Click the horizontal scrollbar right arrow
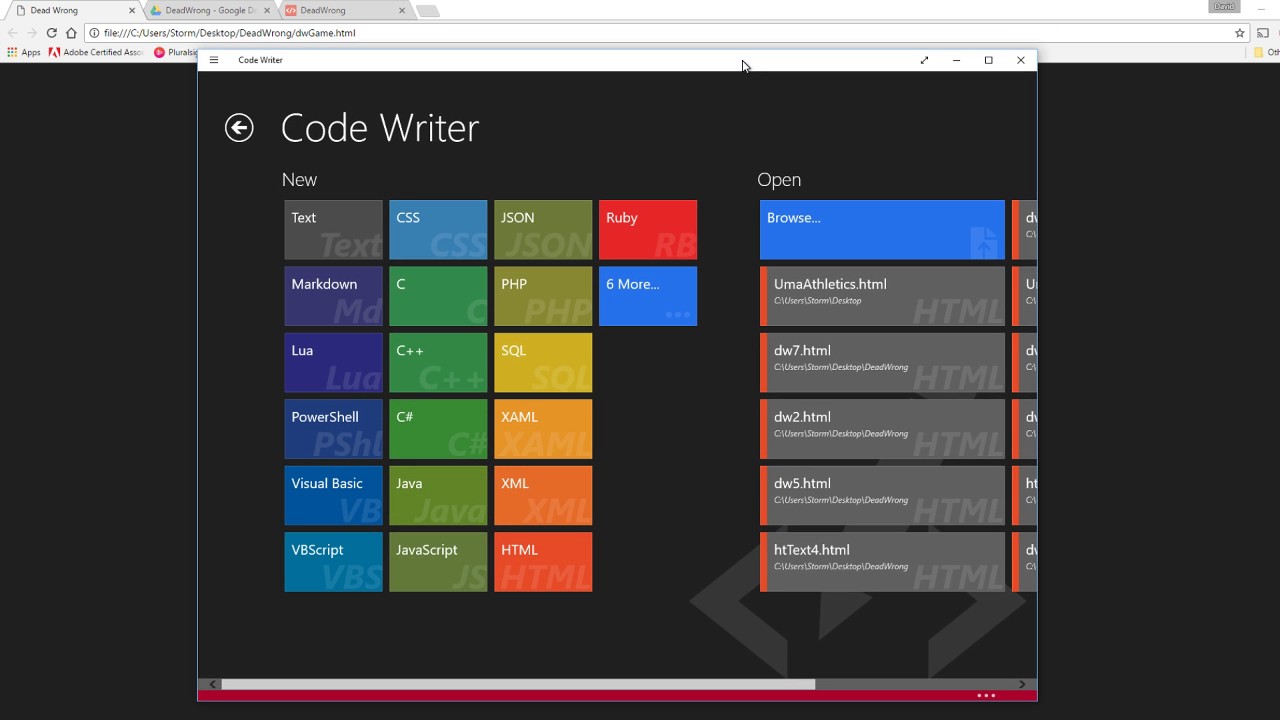The height and width of the screenshot is (720, 1280). [1022, 684]
